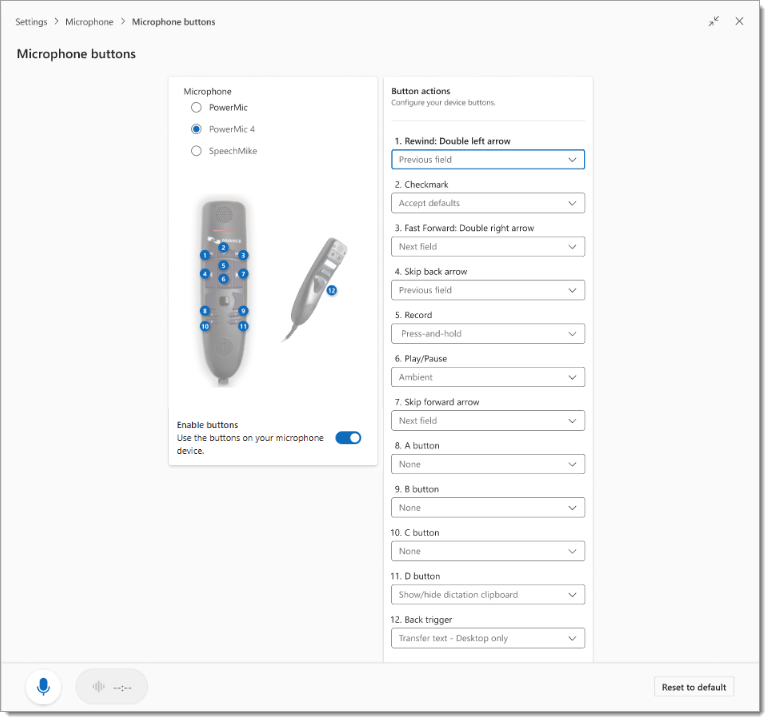This screenshot has height=722, width=770.
Task: Click the blue microphone record icon
Action: (x=43, y=687)
